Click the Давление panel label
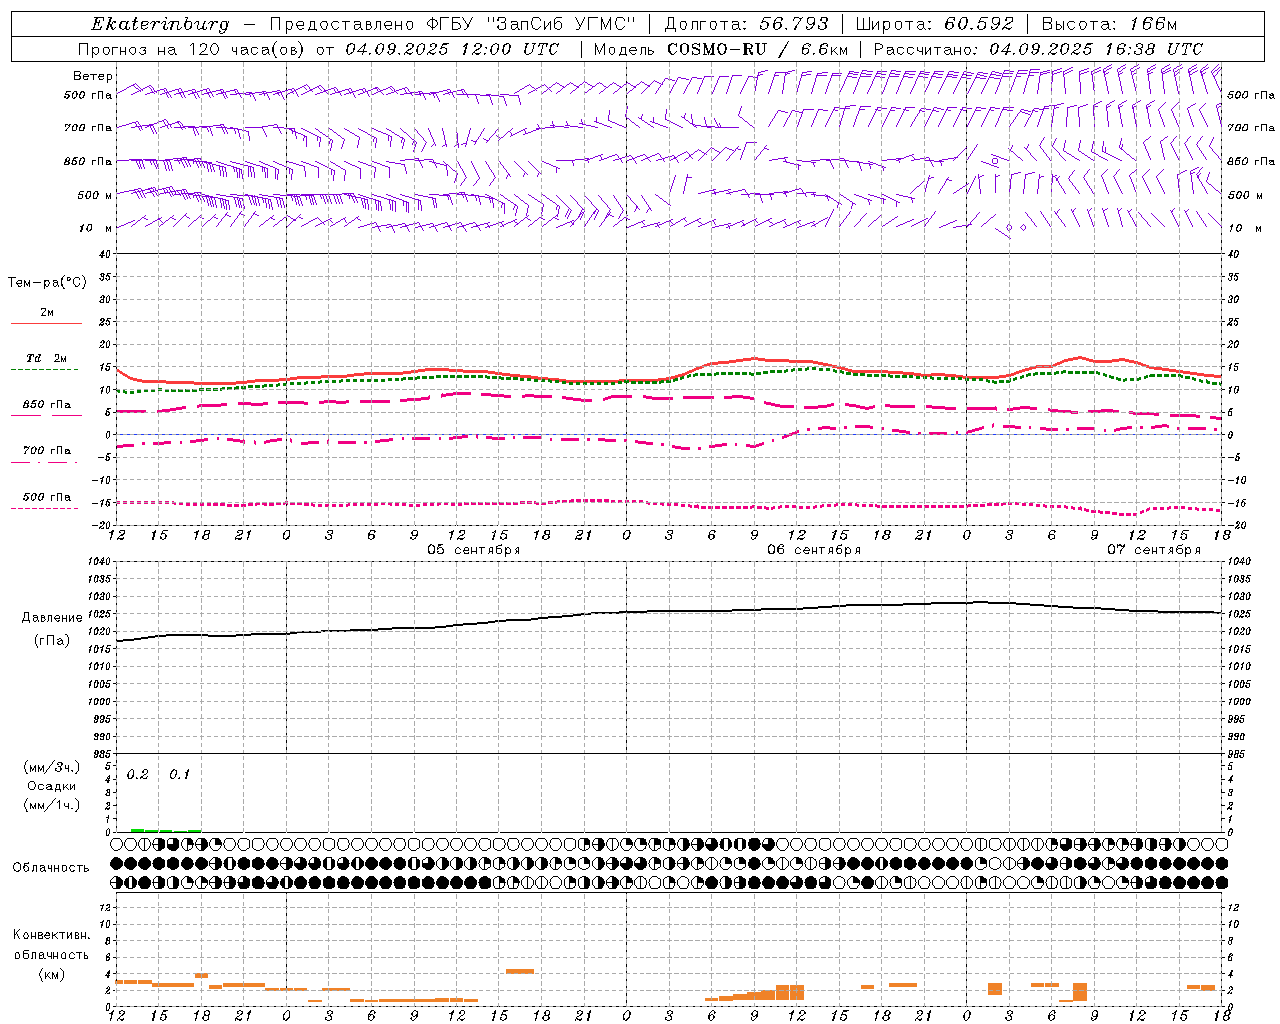The image size is (1280, 1024). [x=52, y=618]
